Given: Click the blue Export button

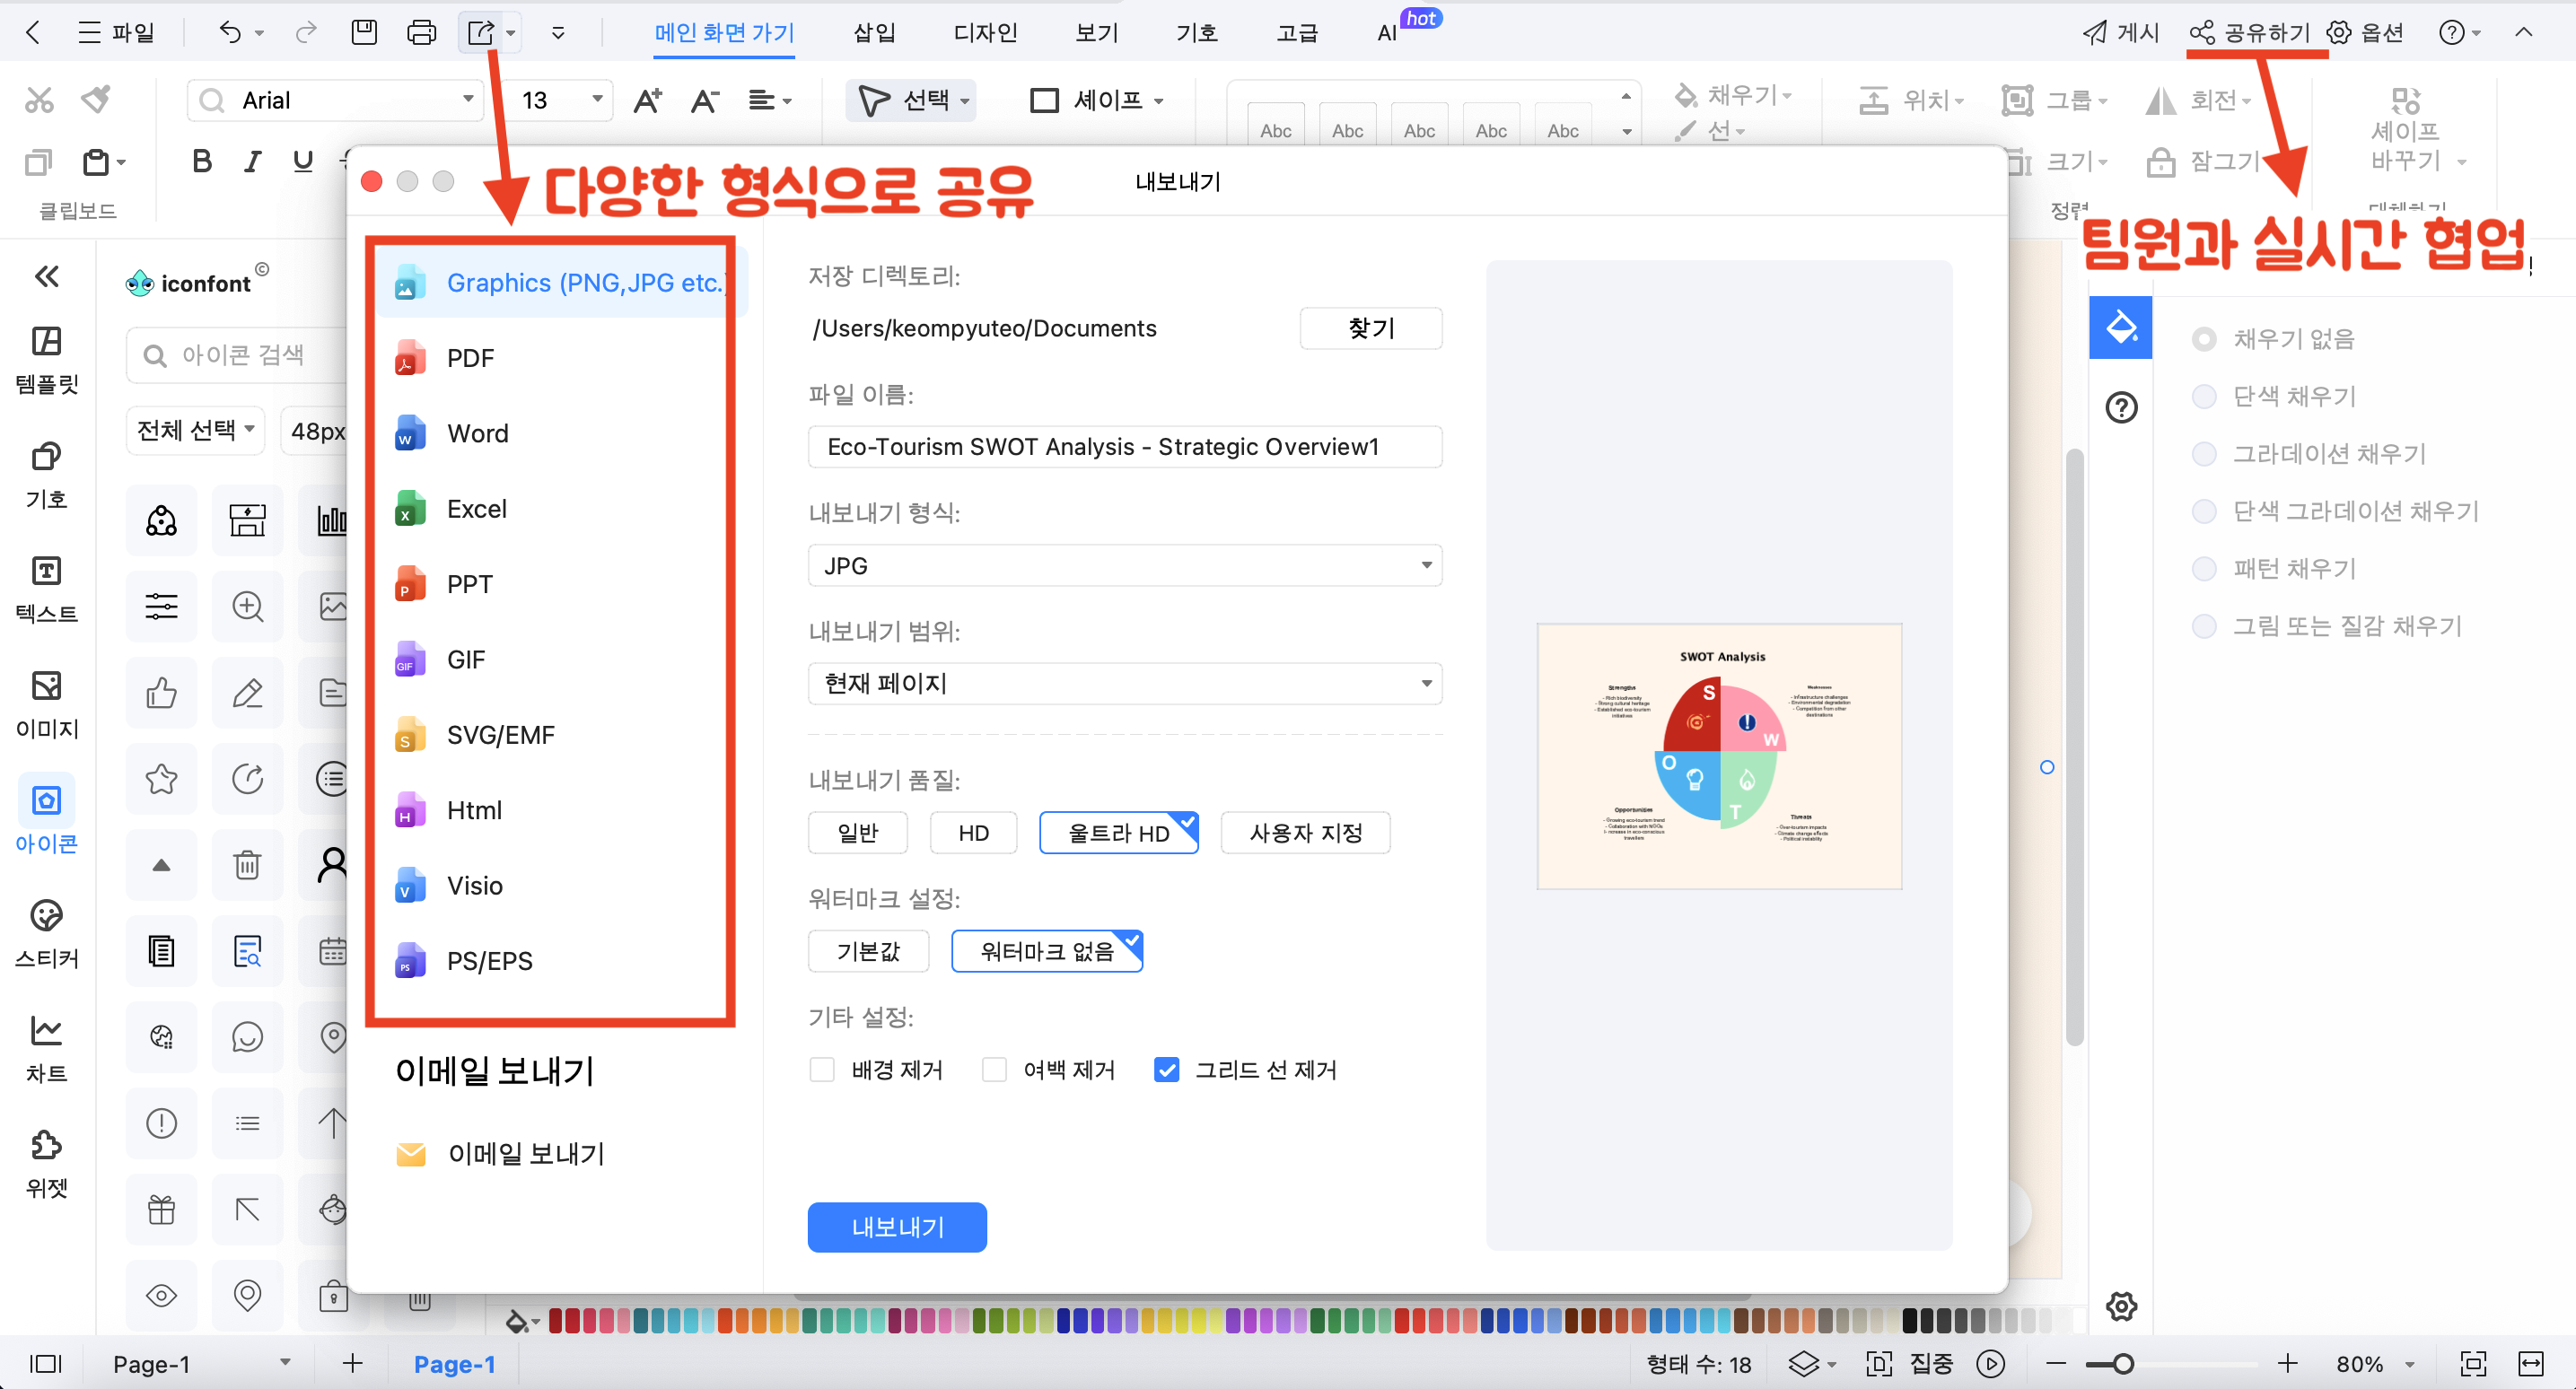Looking at the screenshot, I should point(896,1226).
